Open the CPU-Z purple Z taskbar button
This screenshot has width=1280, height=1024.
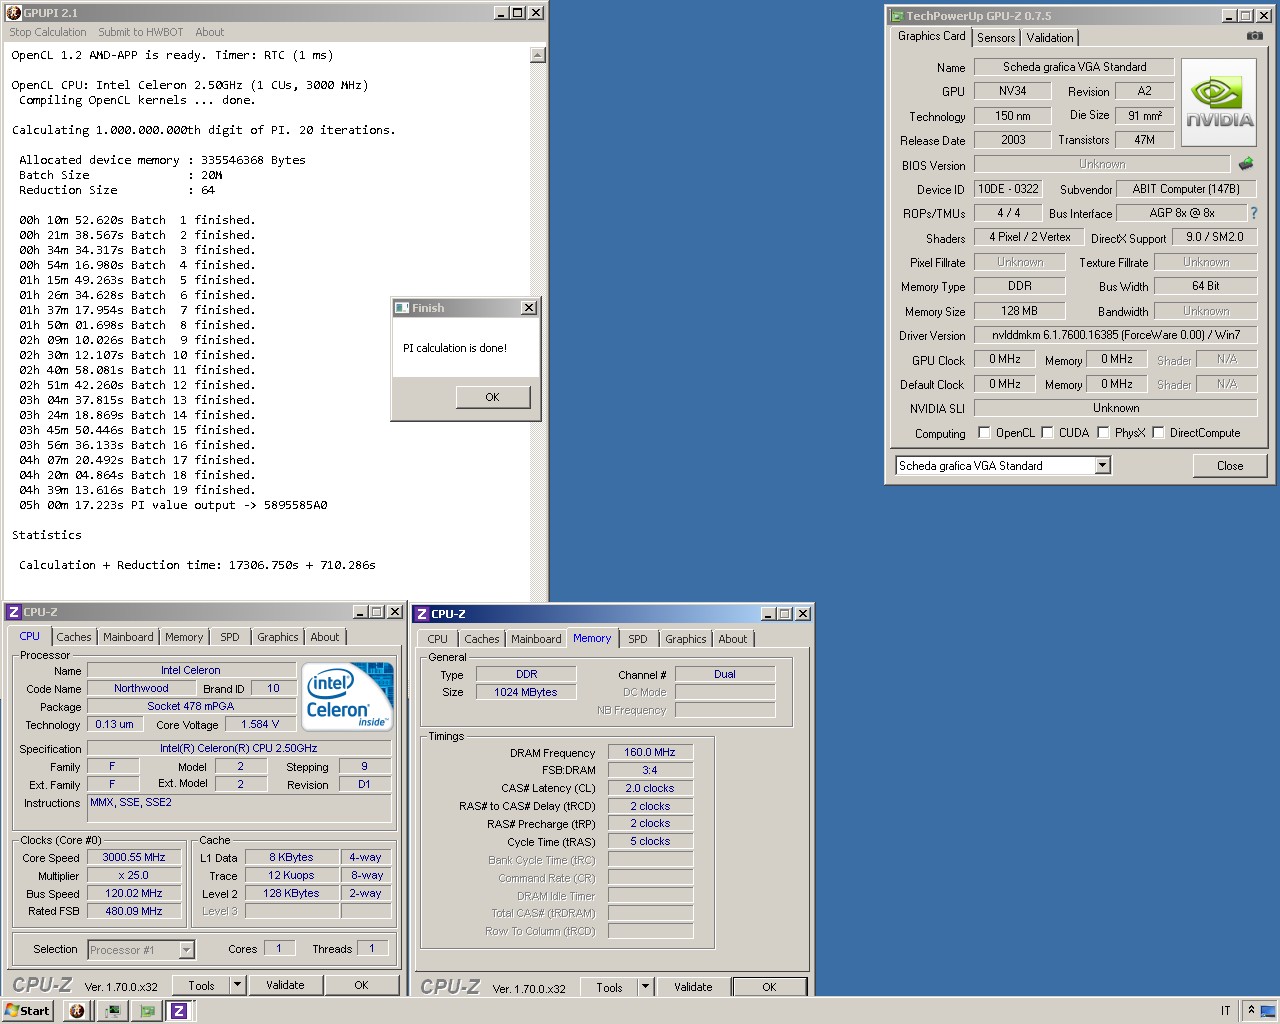coord(180,1011)
